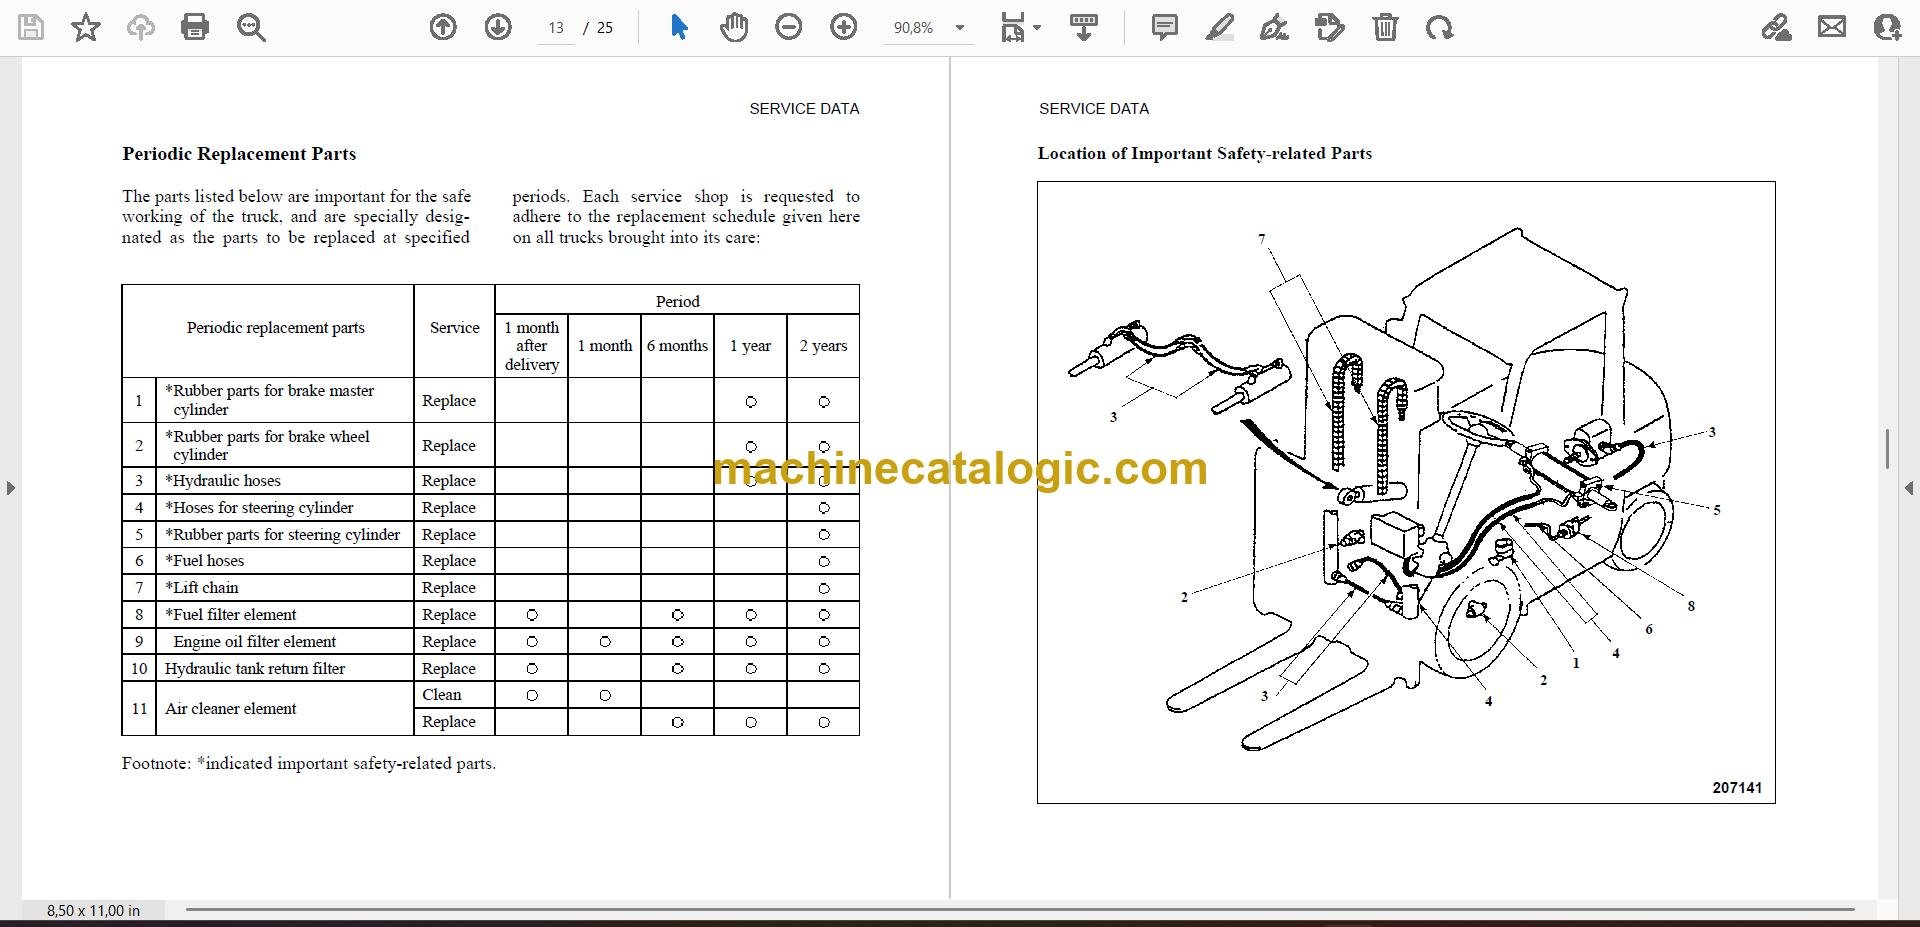Expand the right tools pane

[x=1909, y=488]
